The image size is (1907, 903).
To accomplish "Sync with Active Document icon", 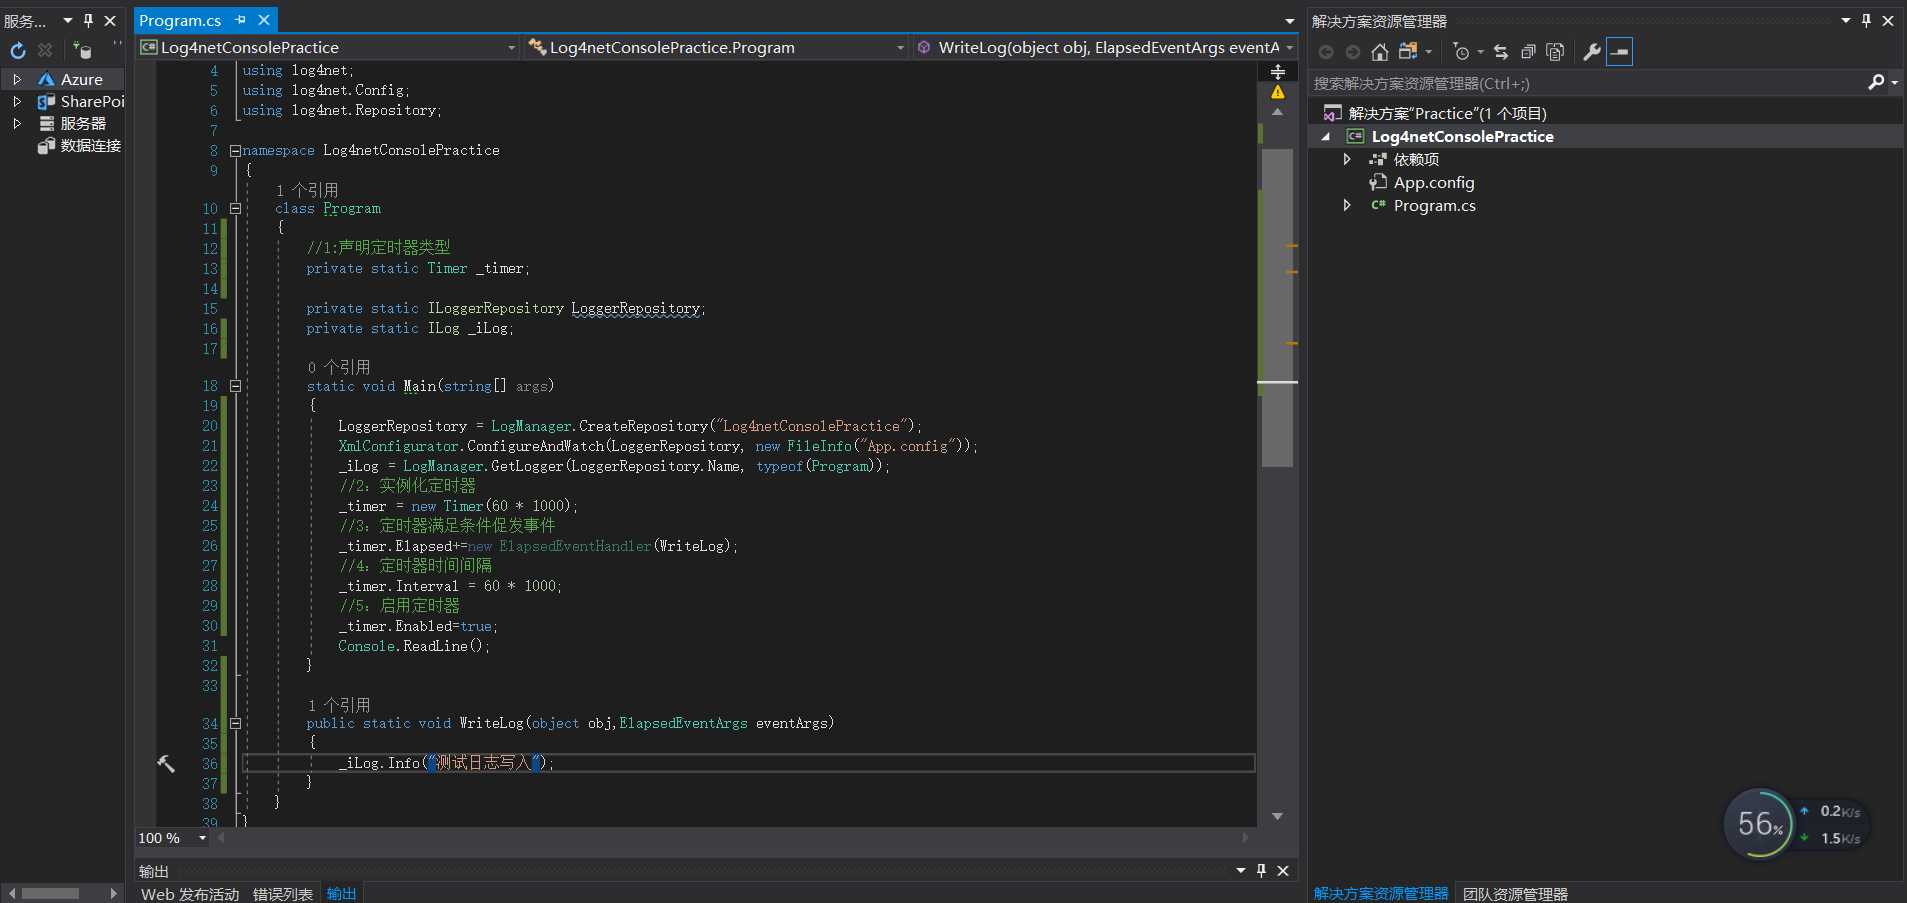I will 1501,52.
